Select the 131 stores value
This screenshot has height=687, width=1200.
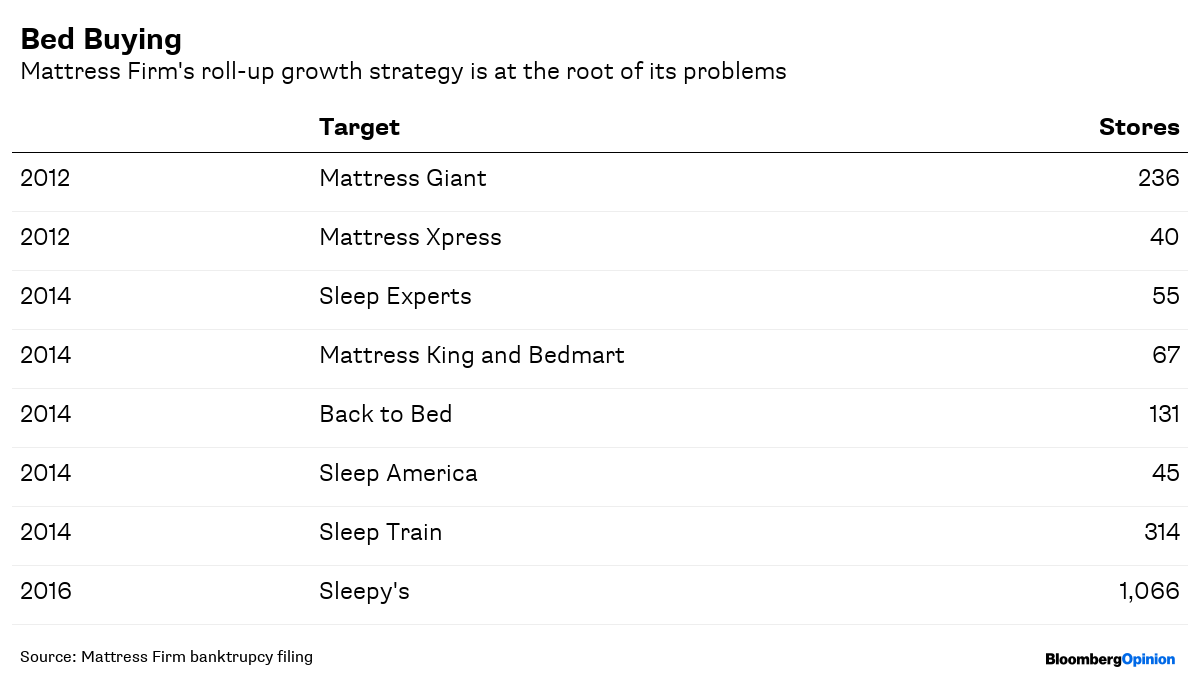(x=1164, y=414)
